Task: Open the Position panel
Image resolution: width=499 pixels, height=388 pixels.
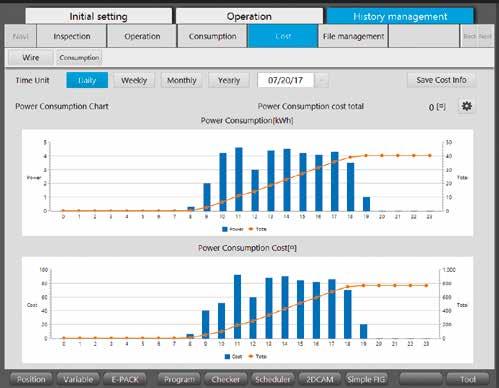Action: 31,379
